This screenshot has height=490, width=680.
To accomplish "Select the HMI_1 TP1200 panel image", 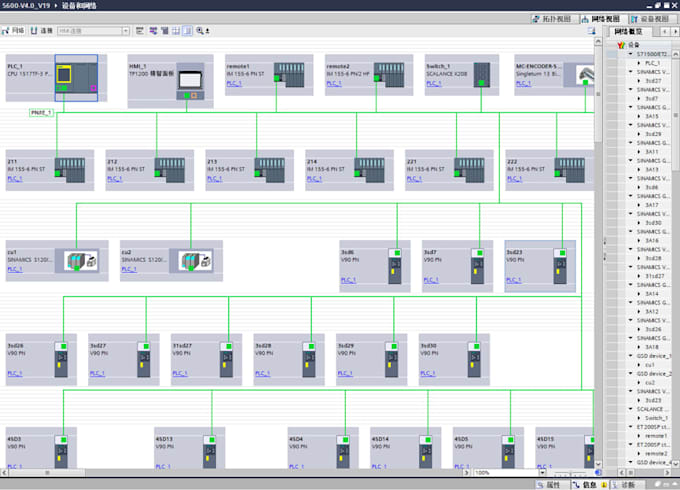I will click(x=190, y=81).
